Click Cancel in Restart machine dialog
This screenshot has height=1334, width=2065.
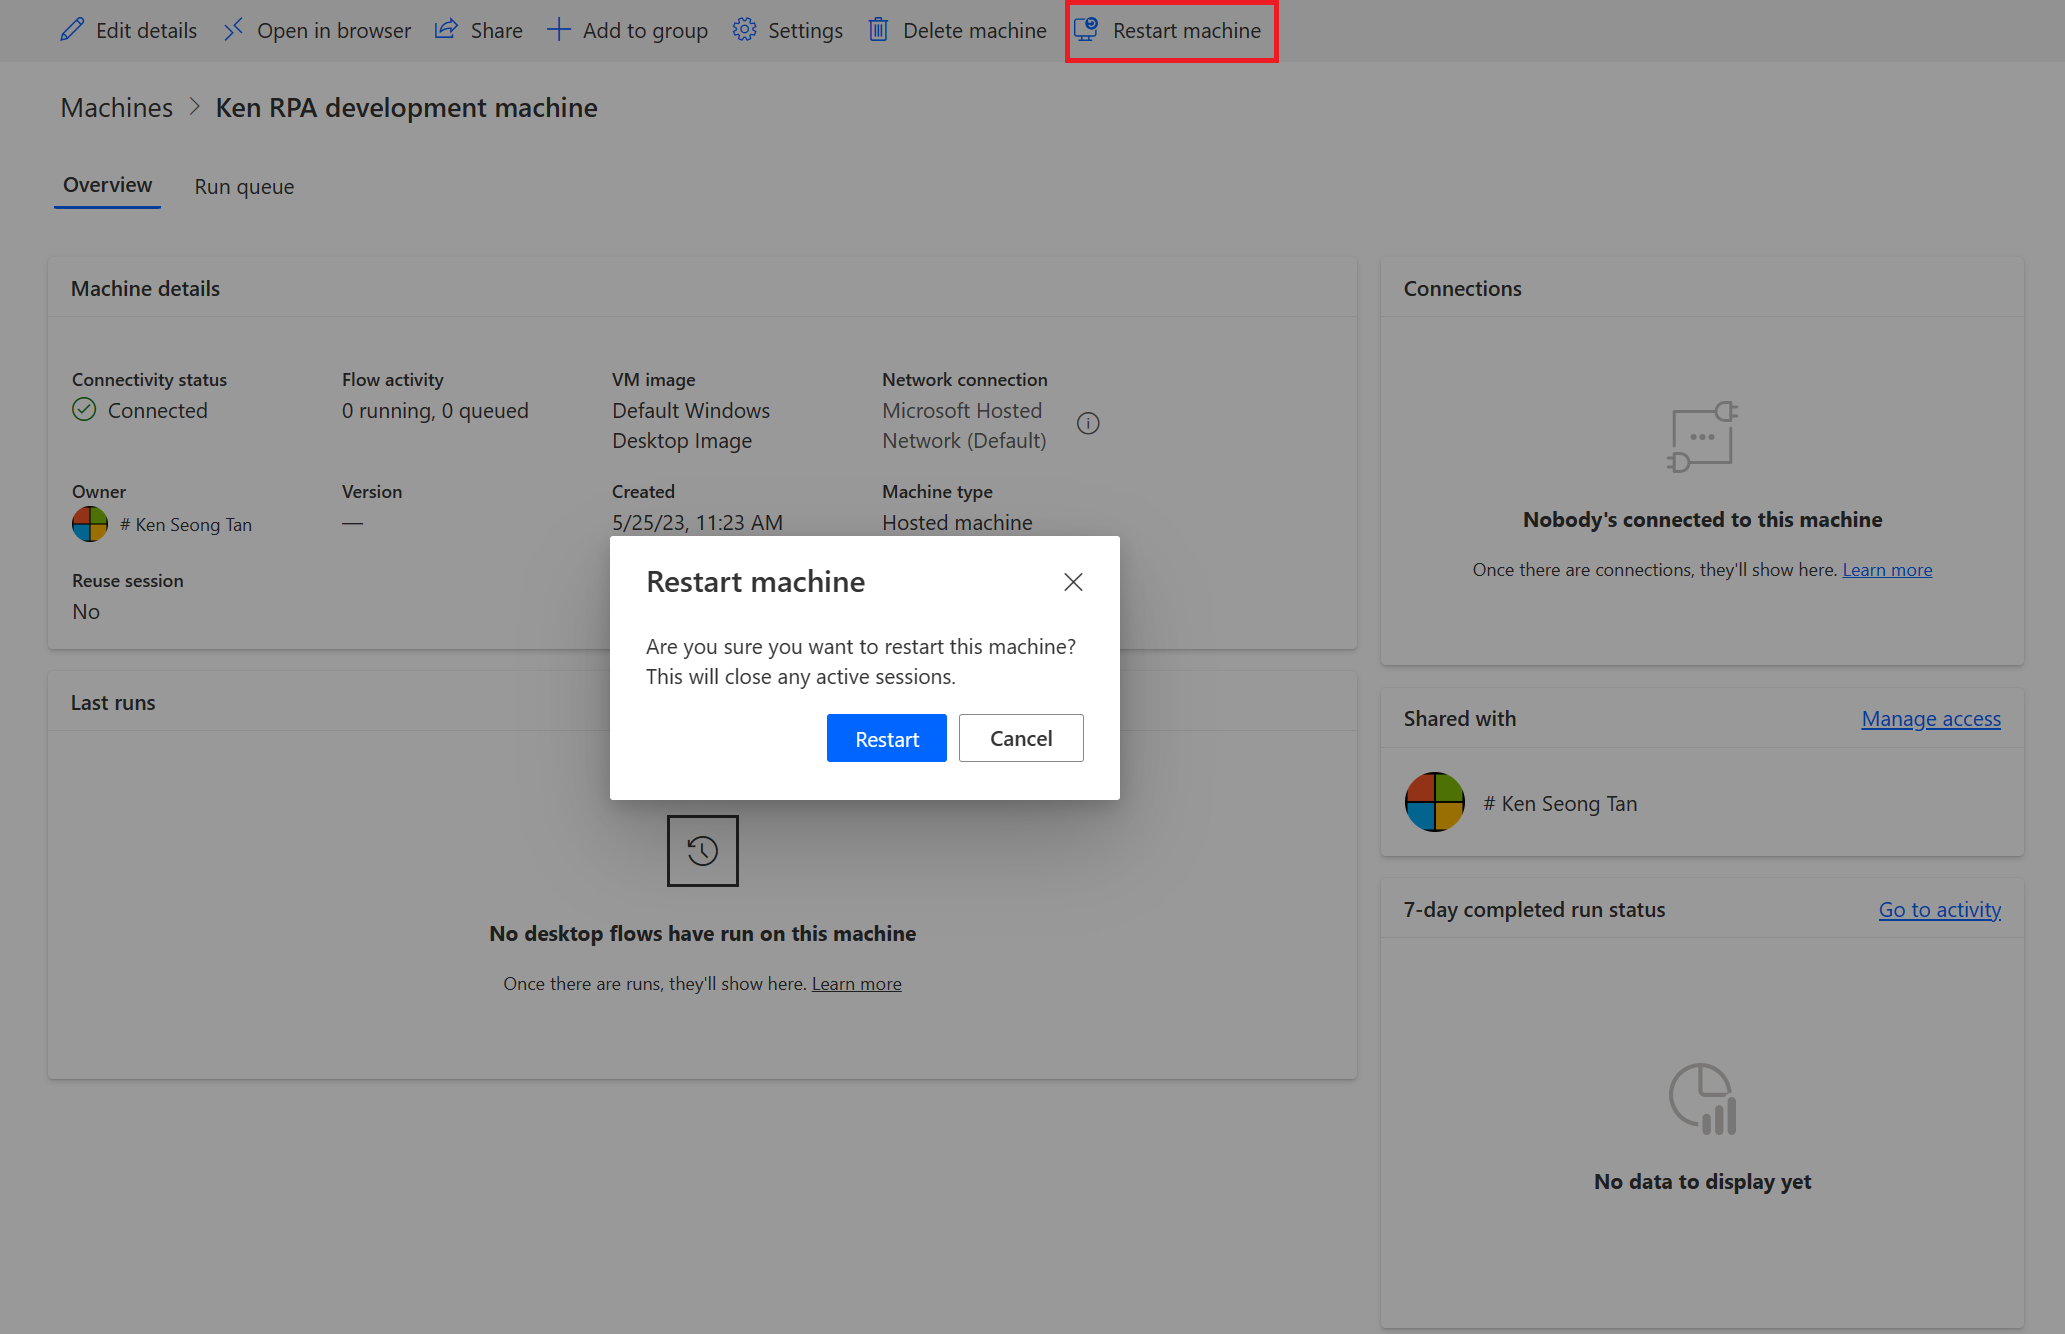pos(1020,738)
